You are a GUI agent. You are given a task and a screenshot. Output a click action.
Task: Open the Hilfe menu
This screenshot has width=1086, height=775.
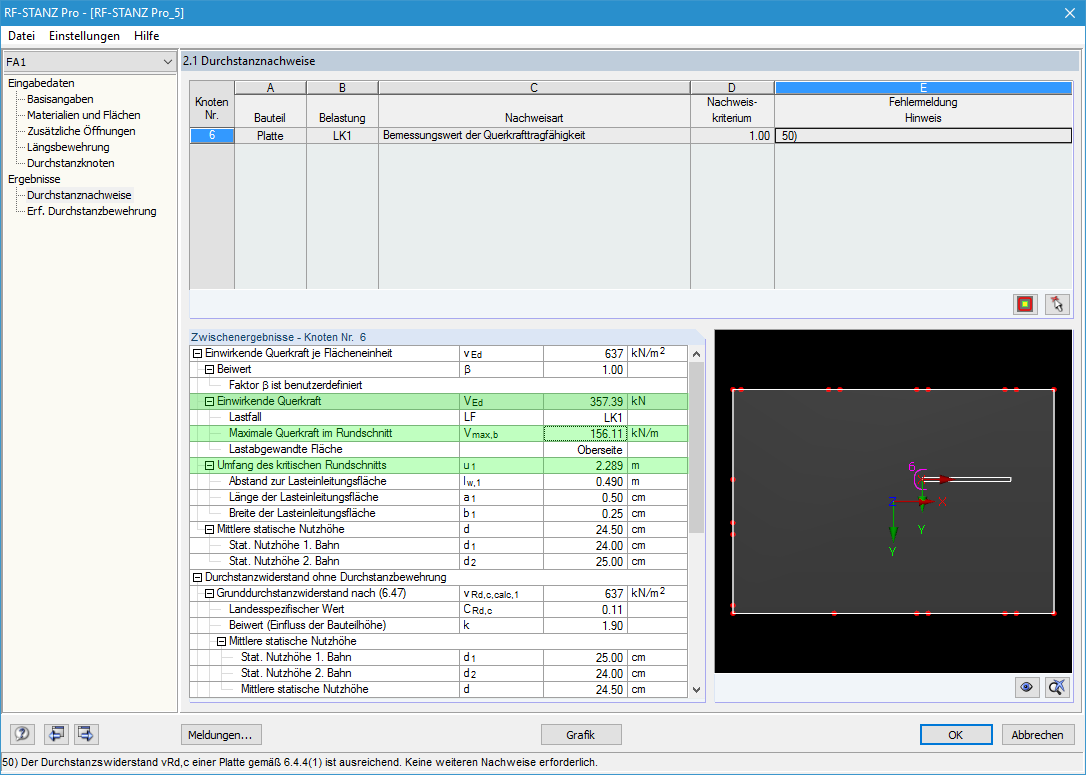pos(147,35)
